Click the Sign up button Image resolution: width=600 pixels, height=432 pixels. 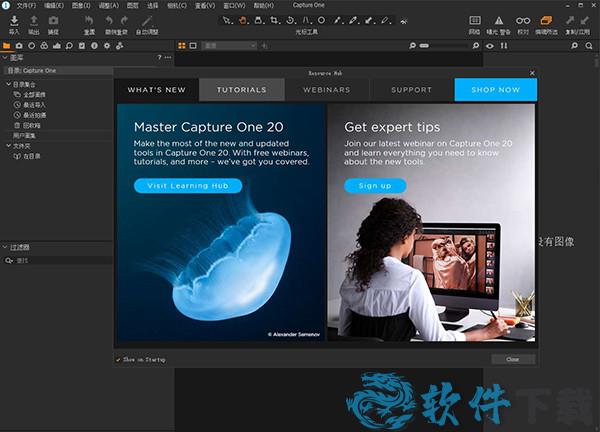(375, 185)
